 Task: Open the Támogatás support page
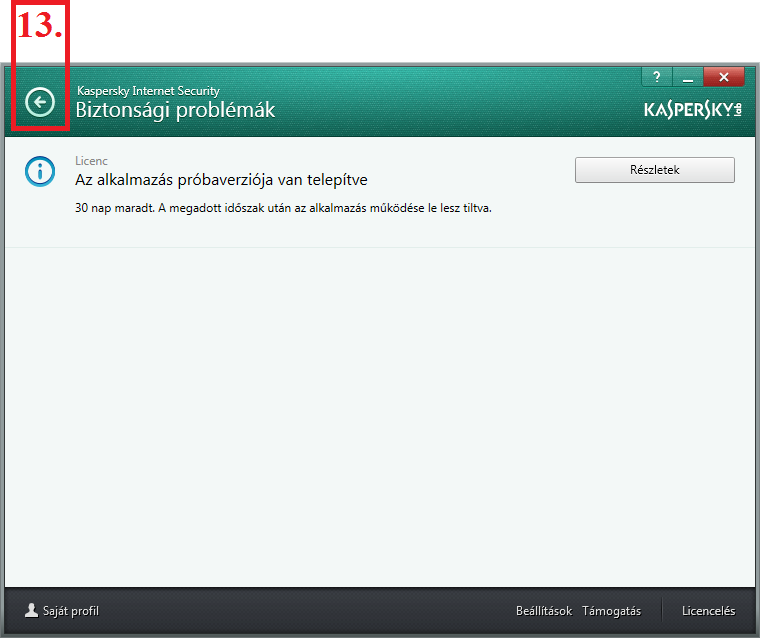tap(612, 611)
